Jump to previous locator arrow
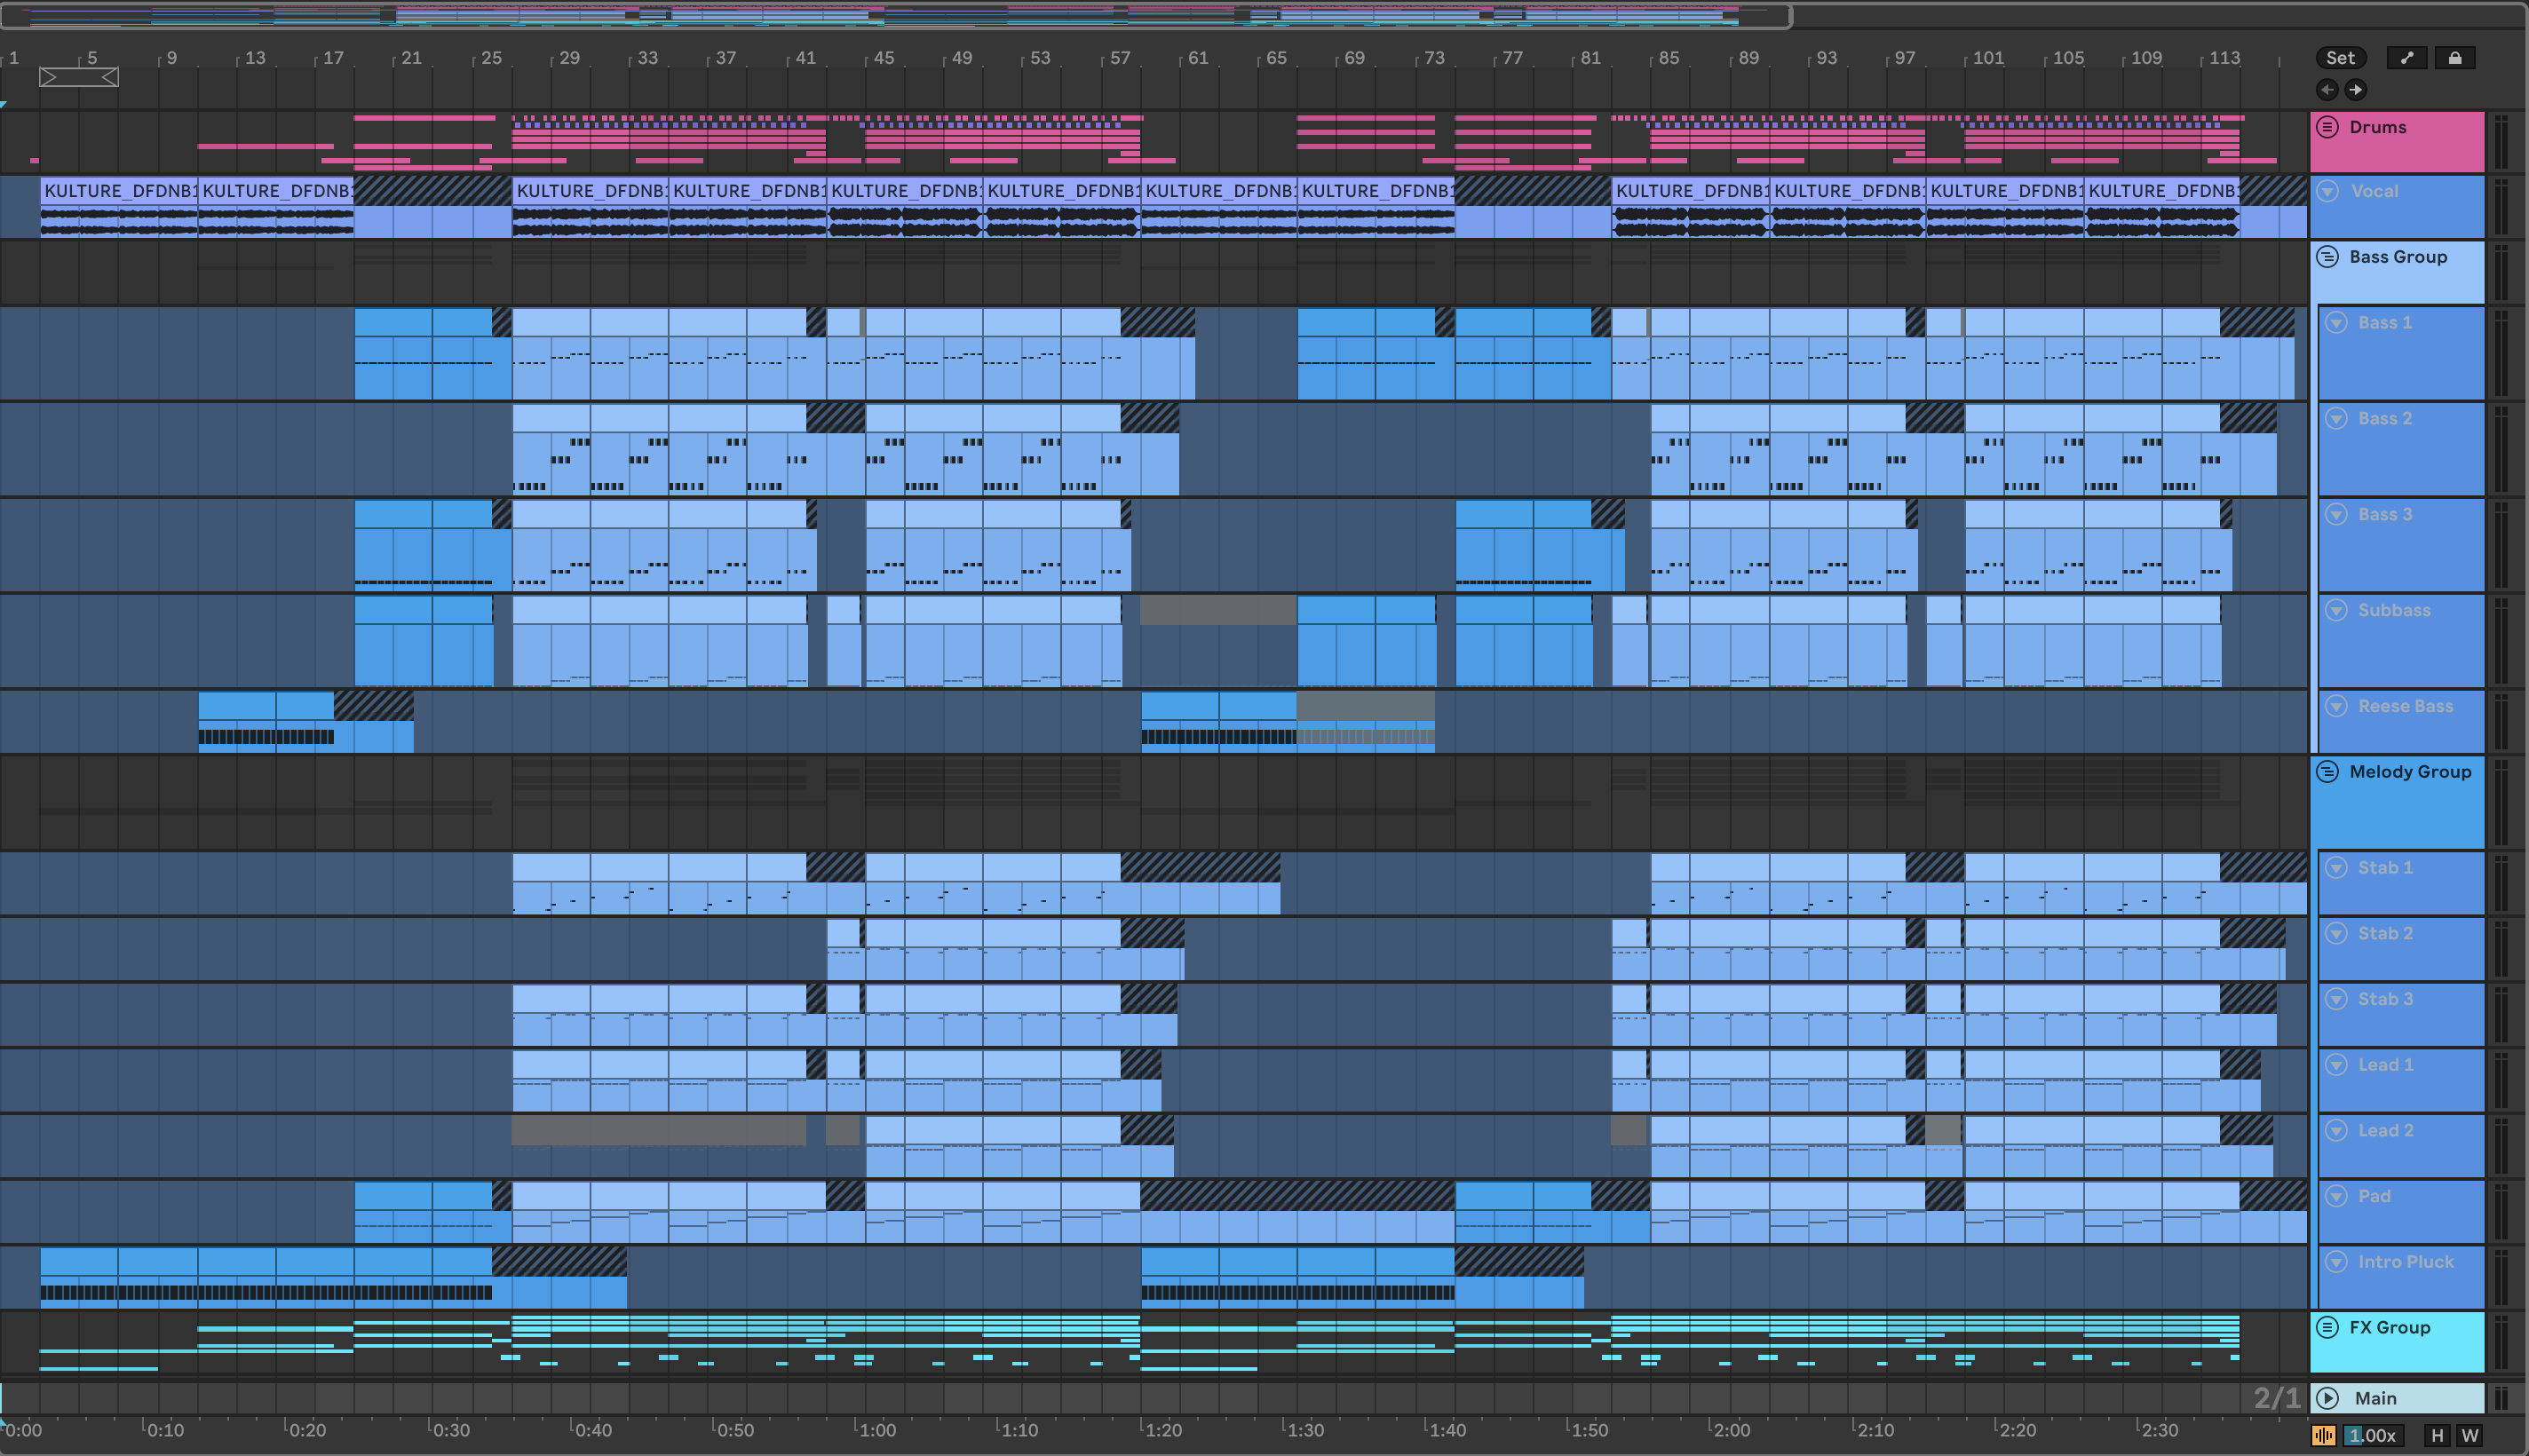 coord(2327,90)
